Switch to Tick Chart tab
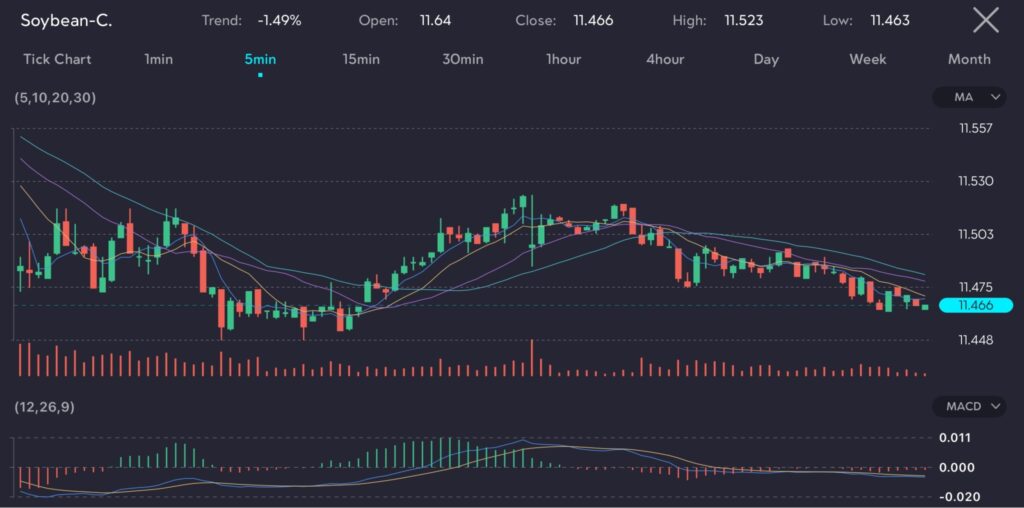 pos(57,59)
